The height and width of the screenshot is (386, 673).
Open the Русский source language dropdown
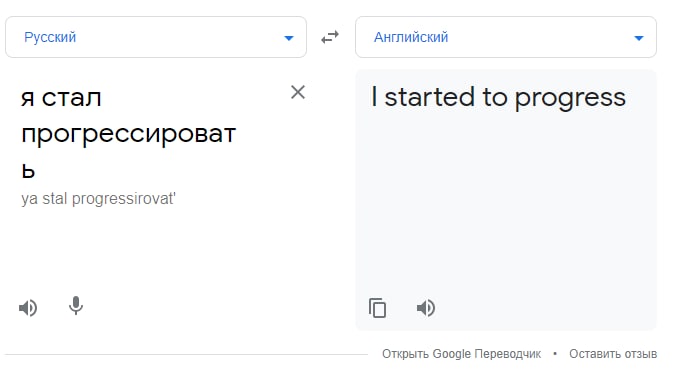156,37
